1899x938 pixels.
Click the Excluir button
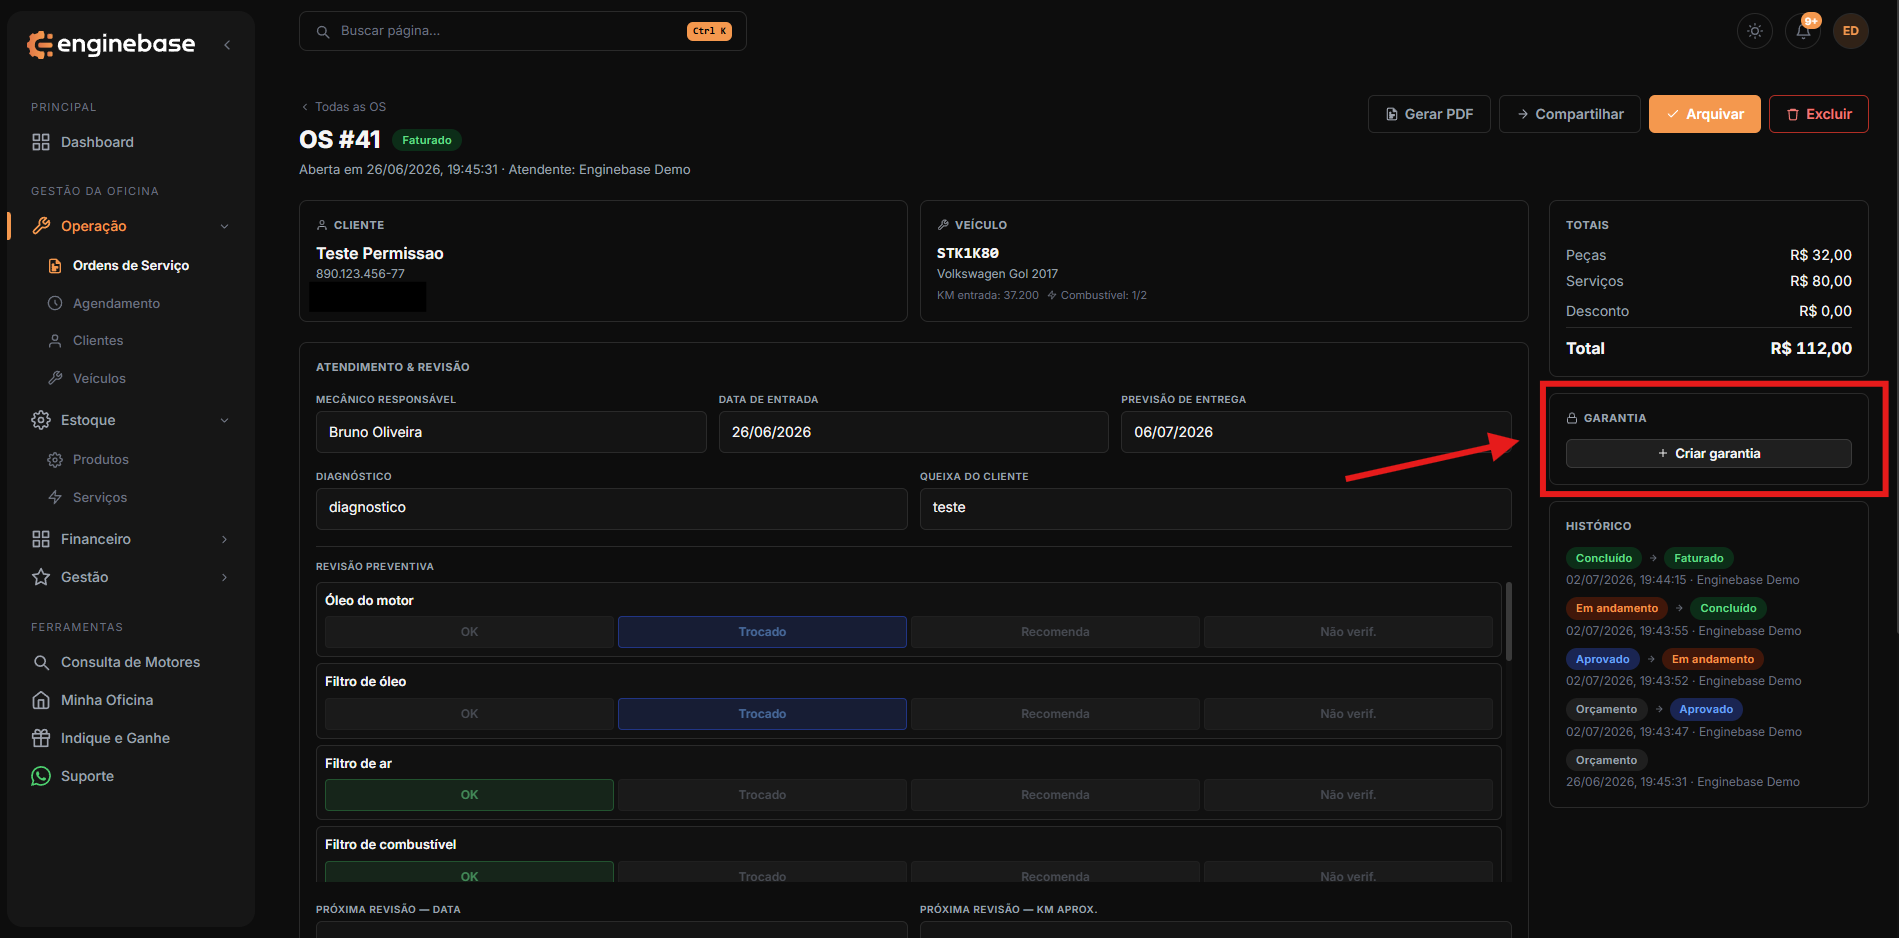point(1819,114)
